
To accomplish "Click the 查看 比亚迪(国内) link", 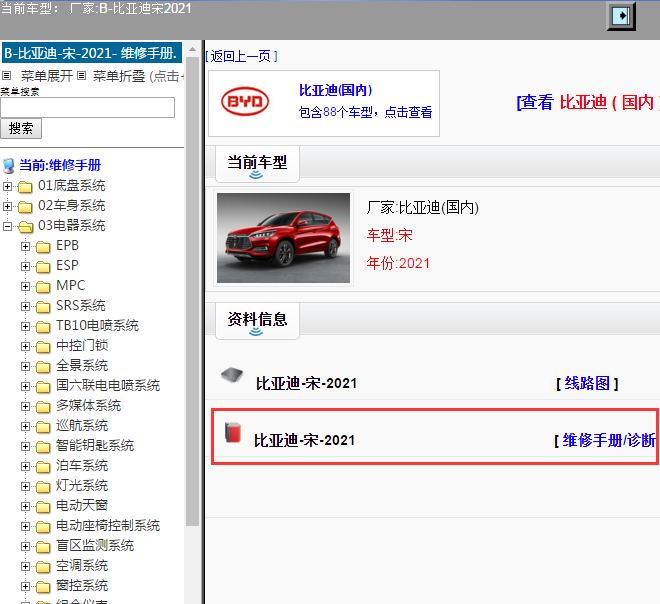I will 588,102.
